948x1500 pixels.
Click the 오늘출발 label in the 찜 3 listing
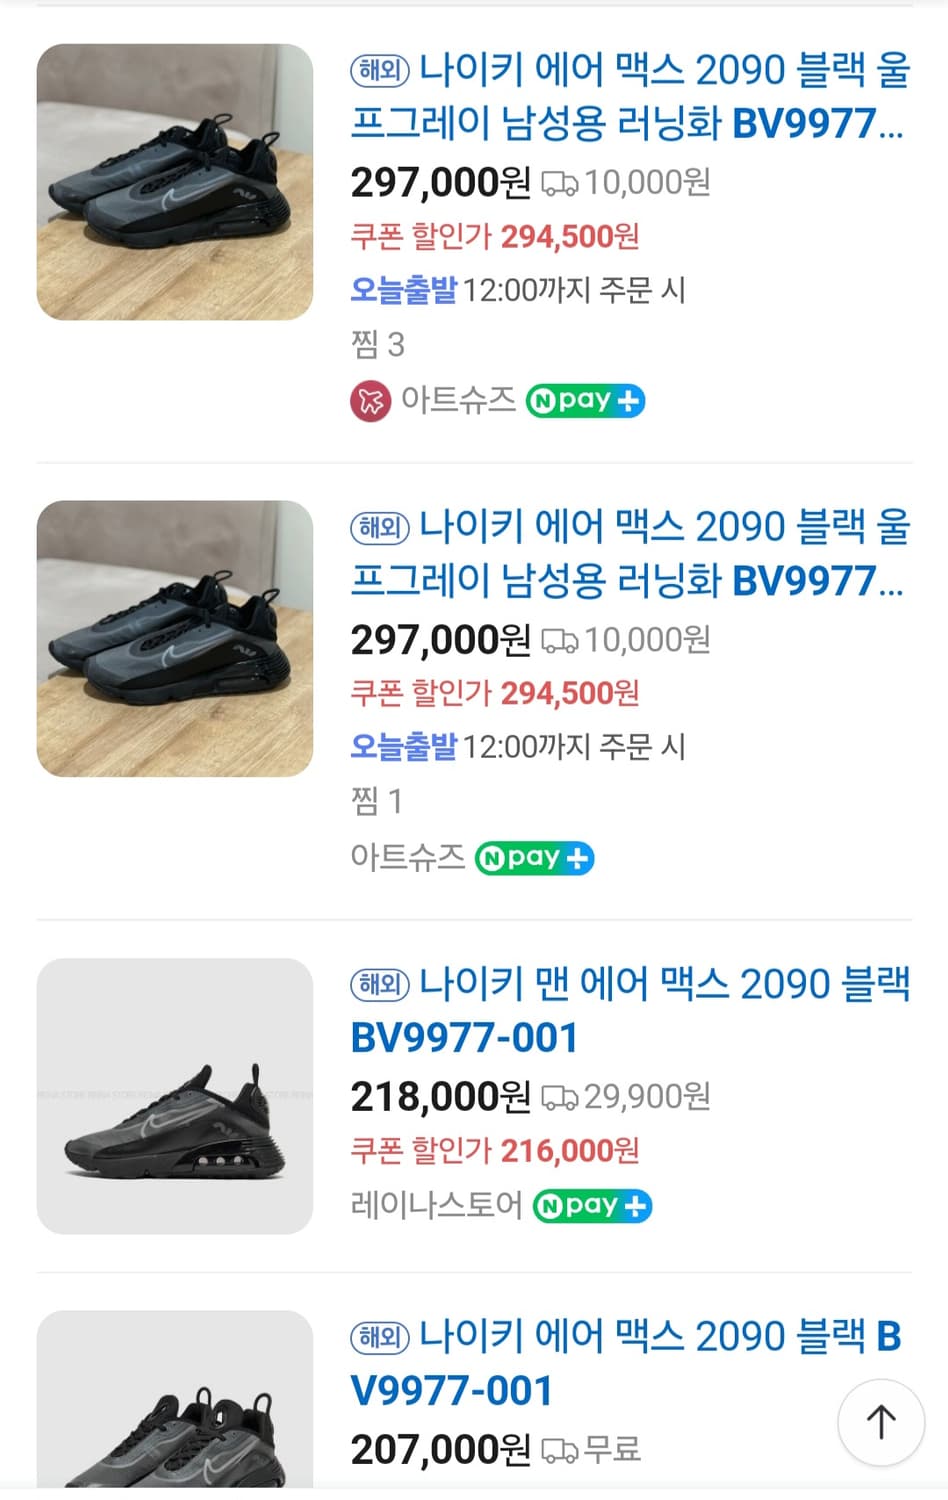[403, 290]
